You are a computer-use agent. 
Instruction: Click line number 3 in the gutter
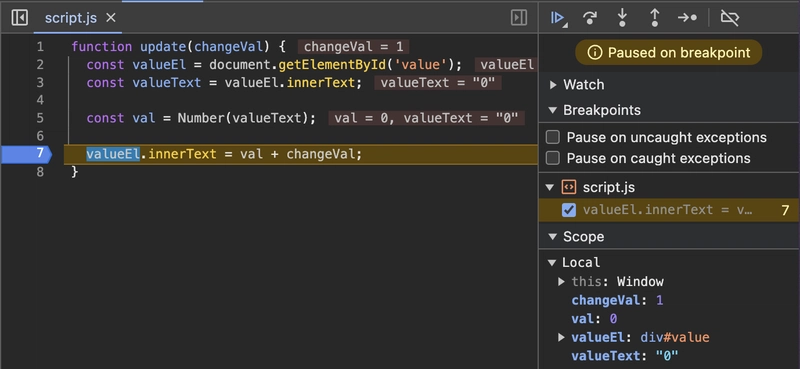(40, 82)
